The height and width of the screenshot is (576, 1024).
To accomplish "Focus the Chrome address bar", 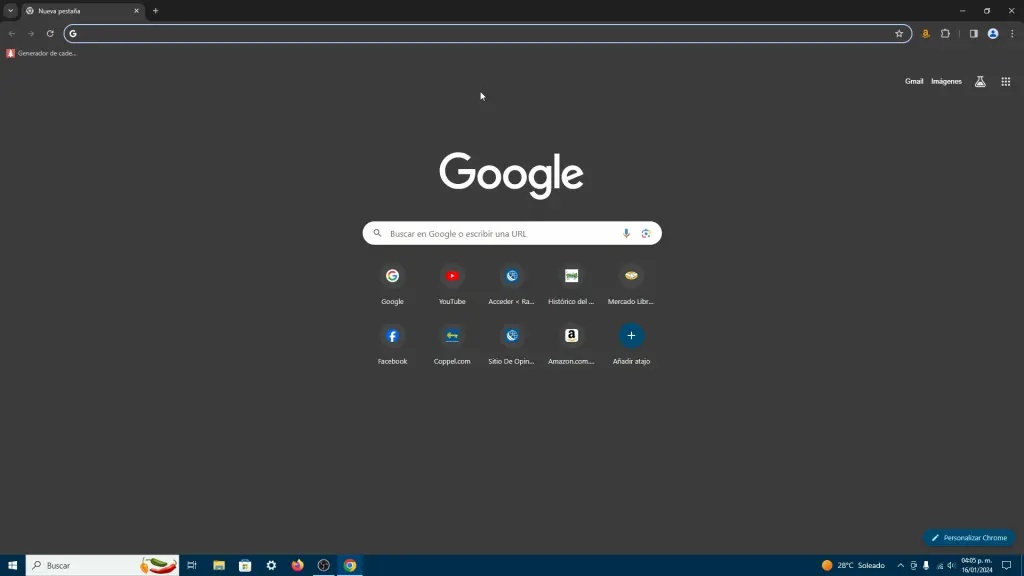I will [x=486, y=33].
